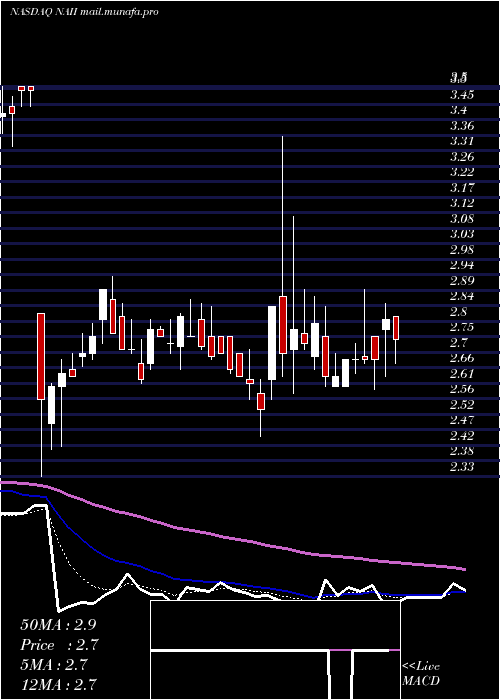Image resolution: width=500 pixels, height=700 pixels.
Task: Click the 2.66 price axis label
Action: pos(462,358)
